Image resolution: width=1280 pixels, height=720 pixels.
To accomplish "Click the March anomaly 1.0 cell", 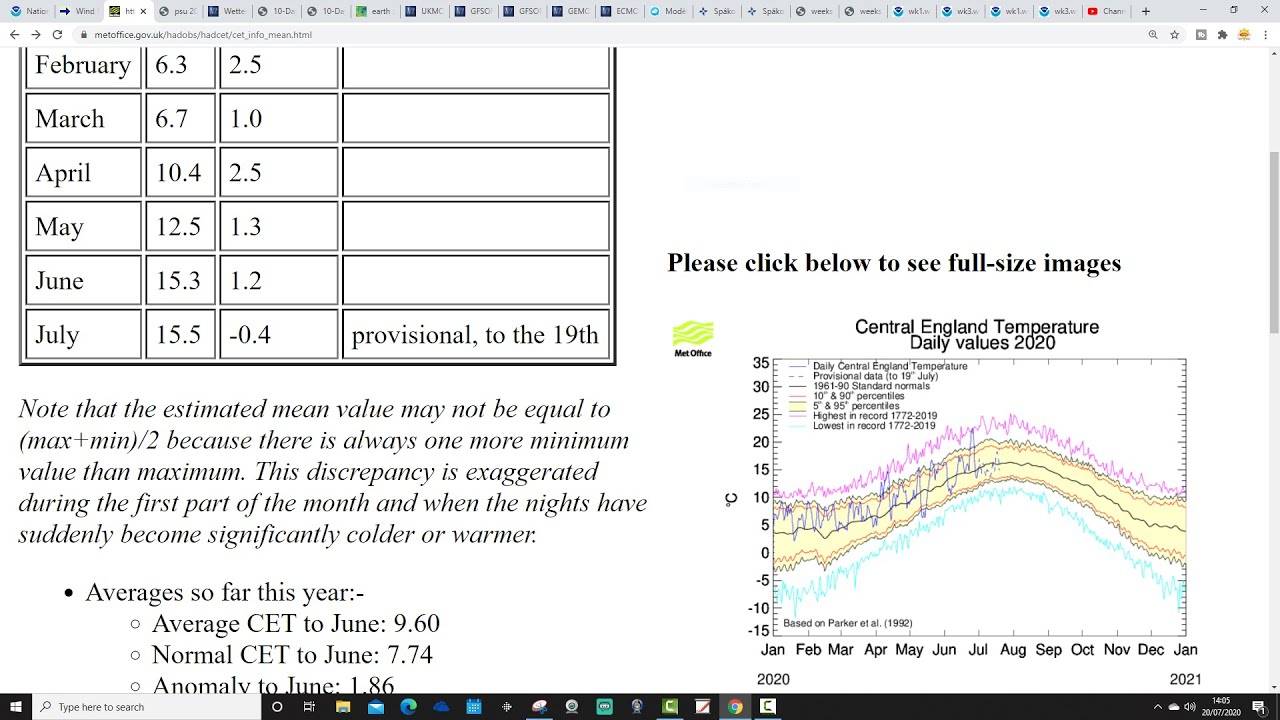I will (279, 119).
